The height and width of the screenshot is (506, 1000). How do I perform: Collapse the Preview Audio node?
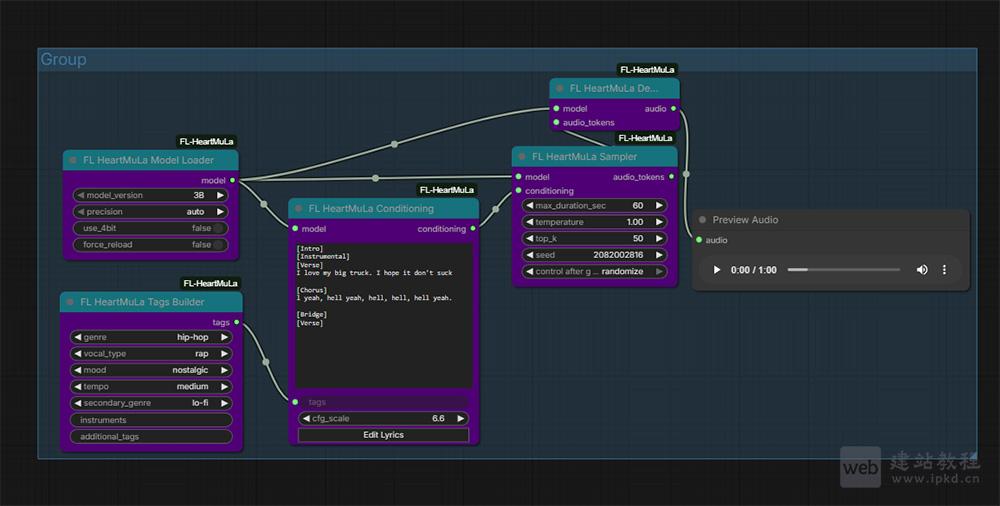pyautogui.click(x=703, y=220)
